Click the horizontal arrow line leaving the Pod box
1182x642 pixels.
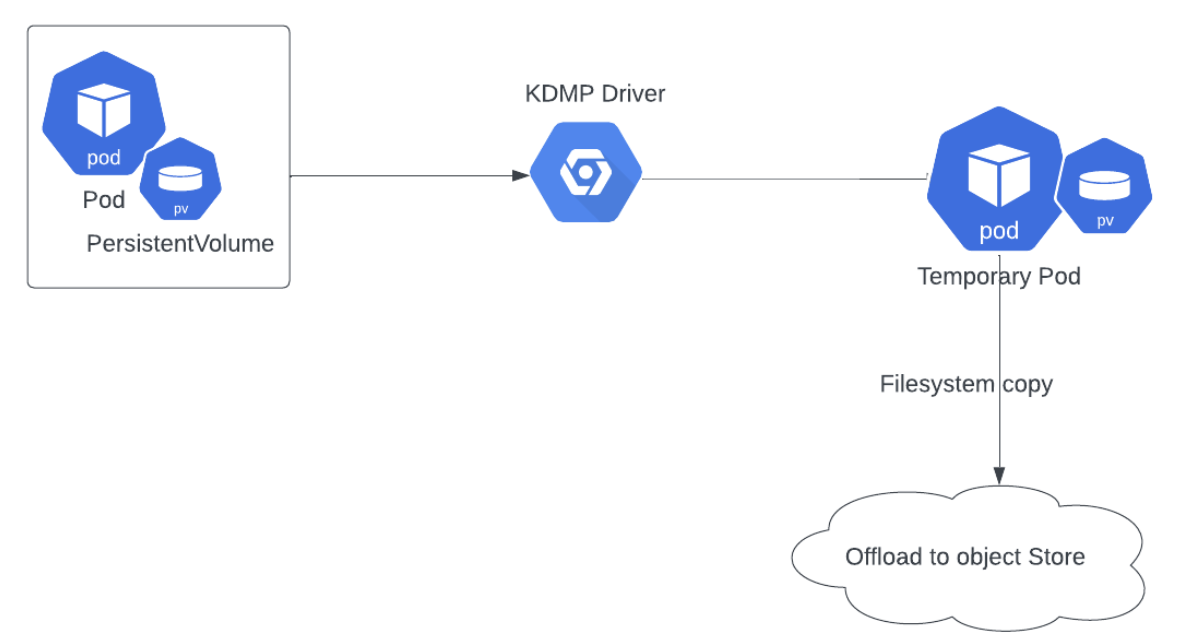(400, 176)
